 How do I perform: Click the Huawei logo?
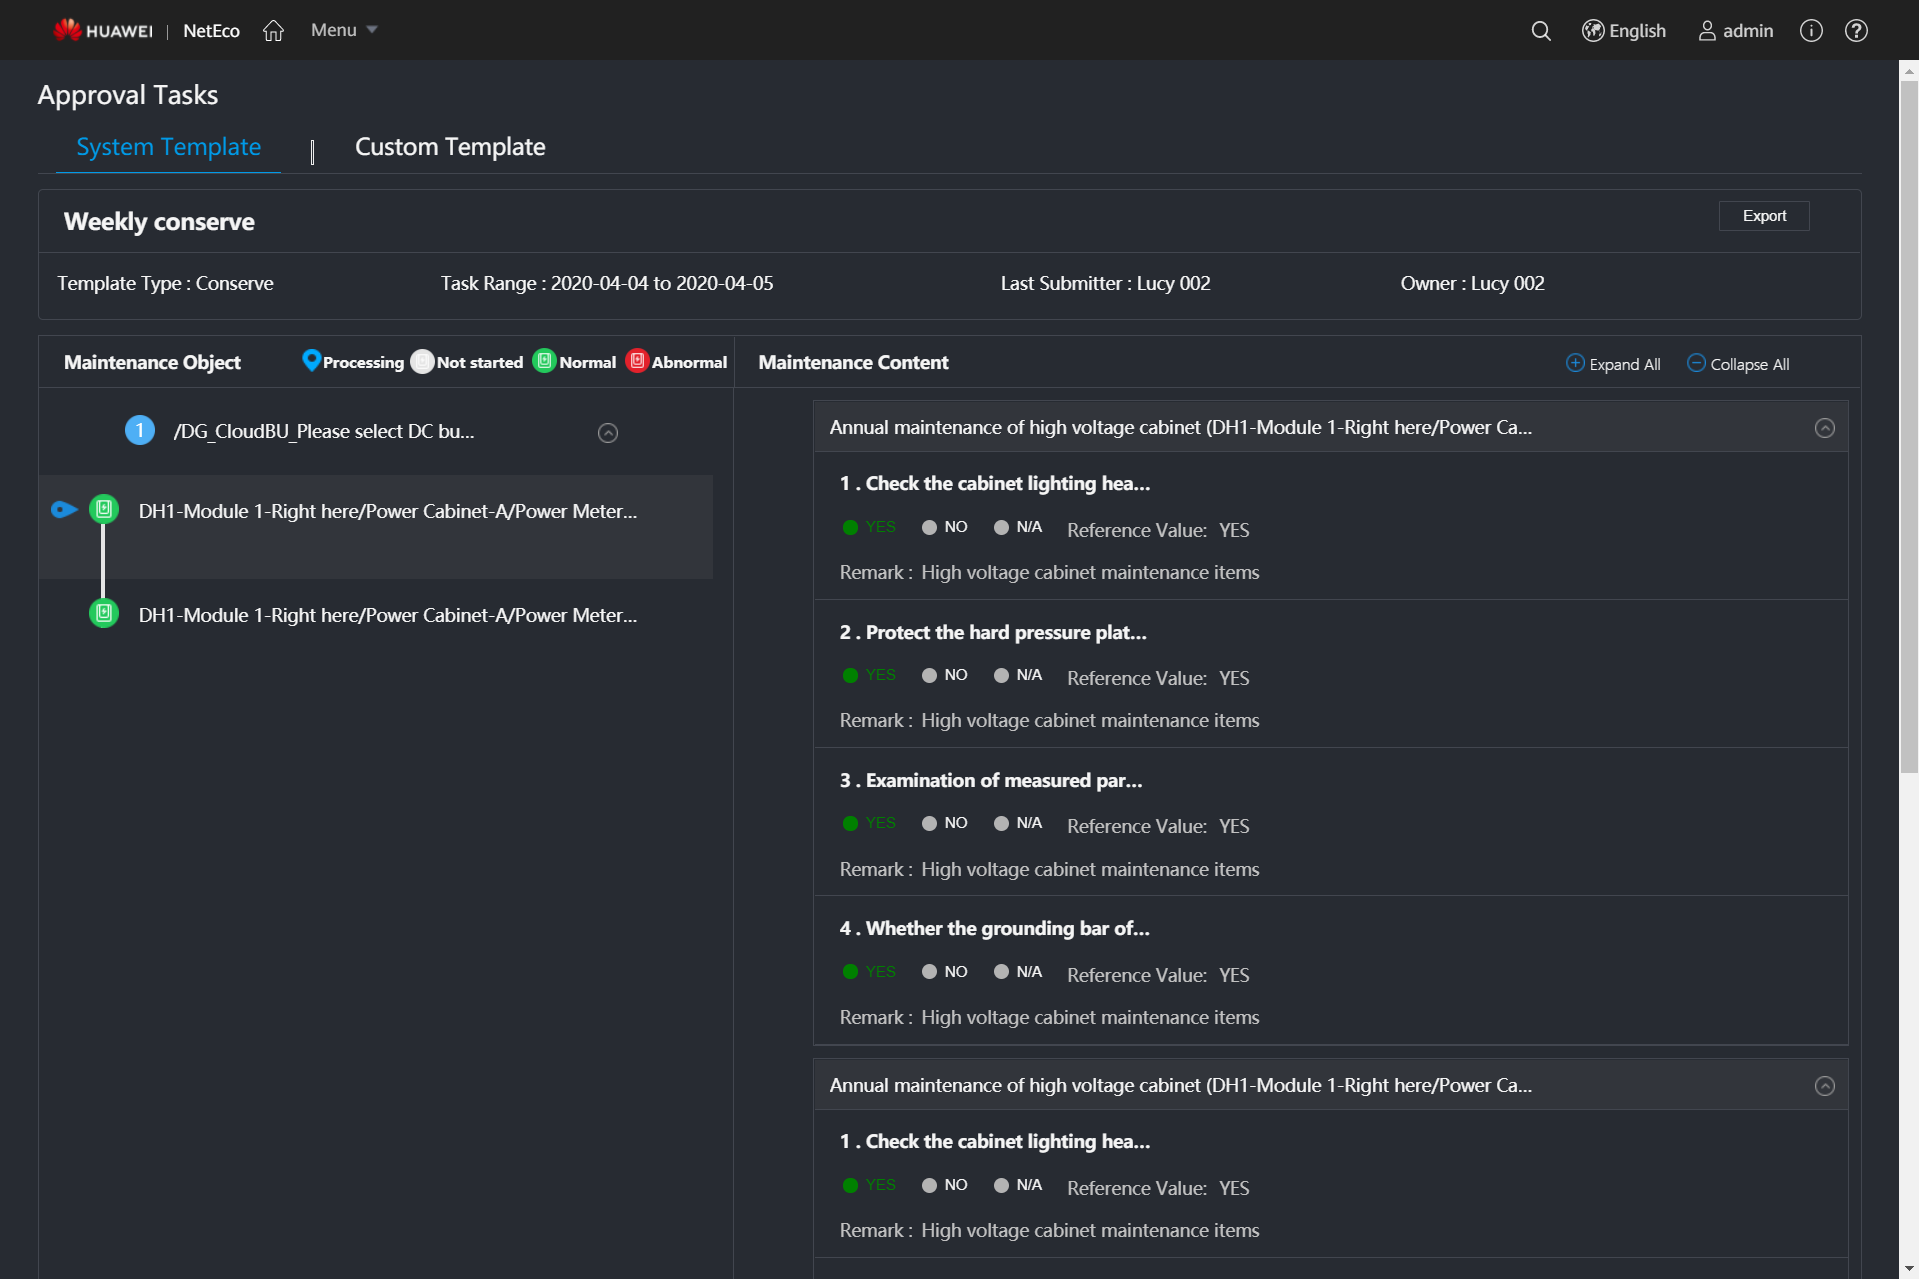point(102,29)
